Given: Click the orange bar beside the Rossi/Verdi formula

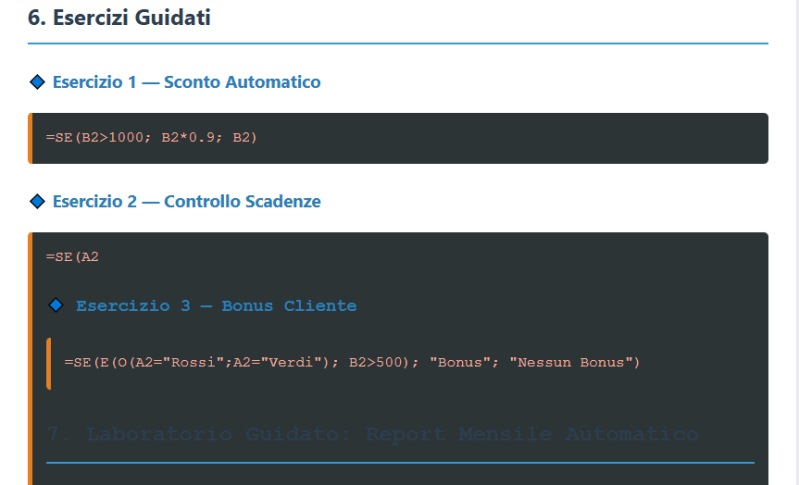Looking at the screenshot, I should 48,363.
